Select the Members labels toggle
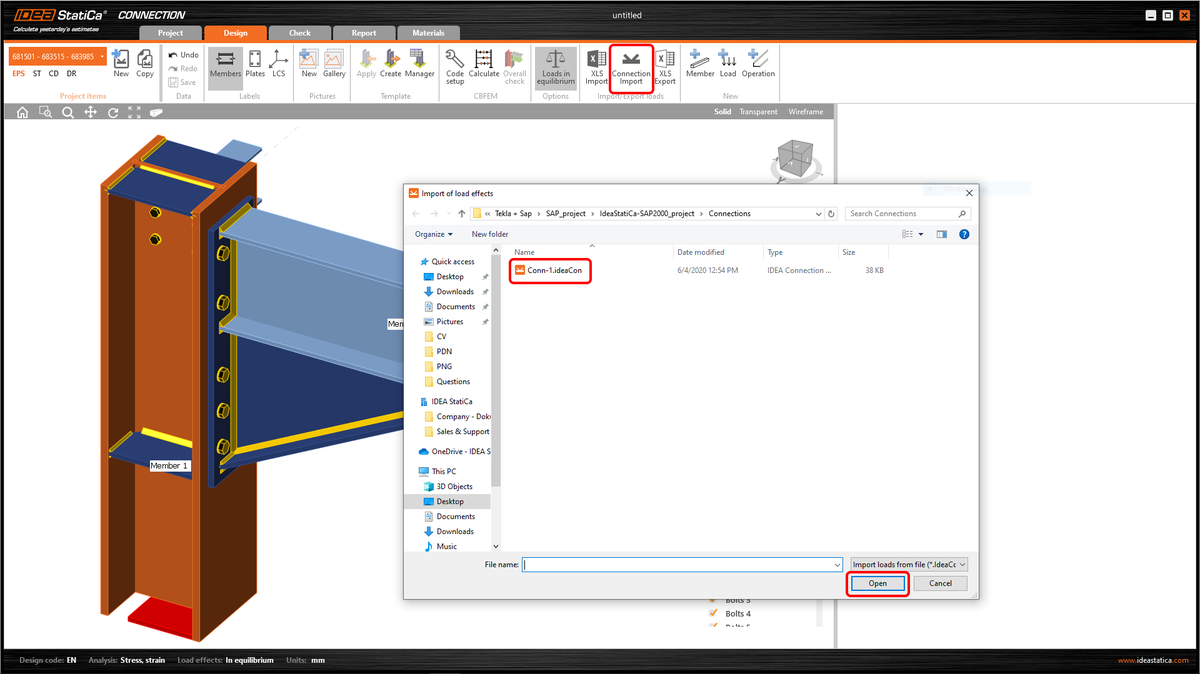 click(225, 65)
